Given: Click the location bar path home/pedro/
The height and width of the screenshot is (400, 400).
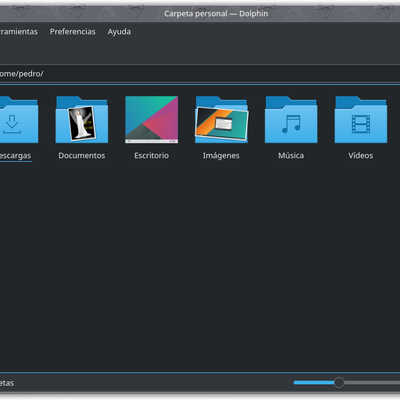Looking at the screenshot, I should click(22, 74).
